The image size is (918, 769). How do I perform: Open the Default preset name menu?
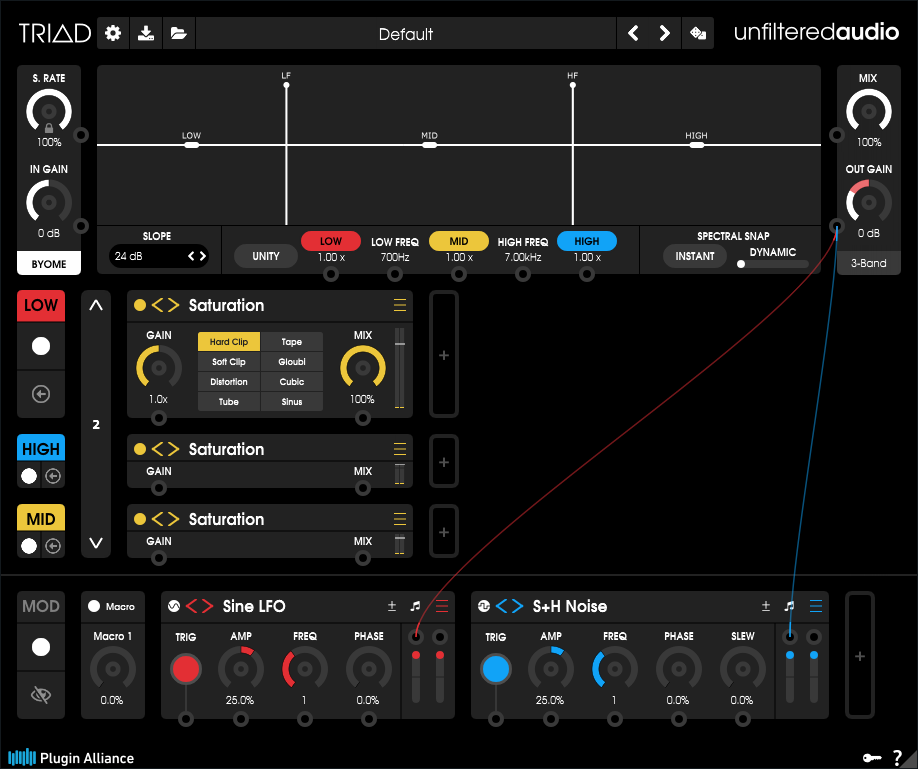tap(405, 34)
